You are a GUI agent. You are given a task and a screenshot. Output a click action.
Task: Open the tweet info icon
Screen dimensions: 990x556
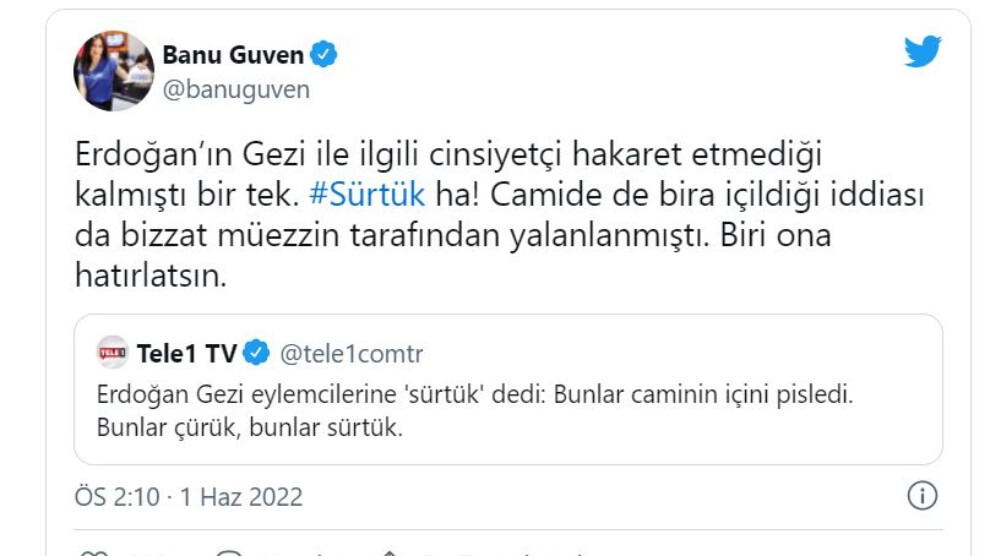[x=921, y=495]
